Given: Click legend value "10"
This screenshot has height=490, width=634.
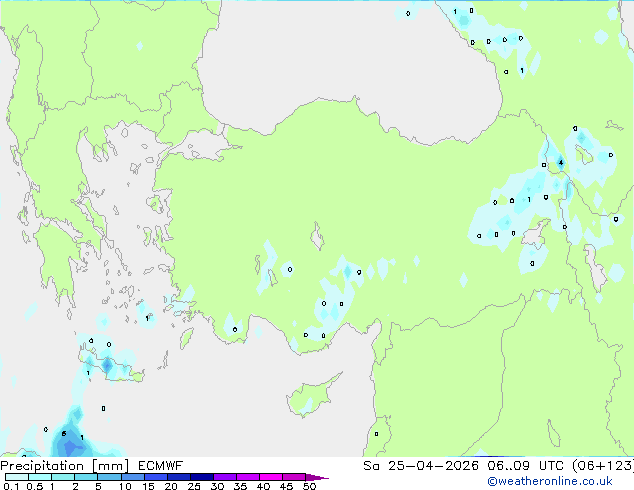Looking at the screenshot, I should click(x=125, y=486).
